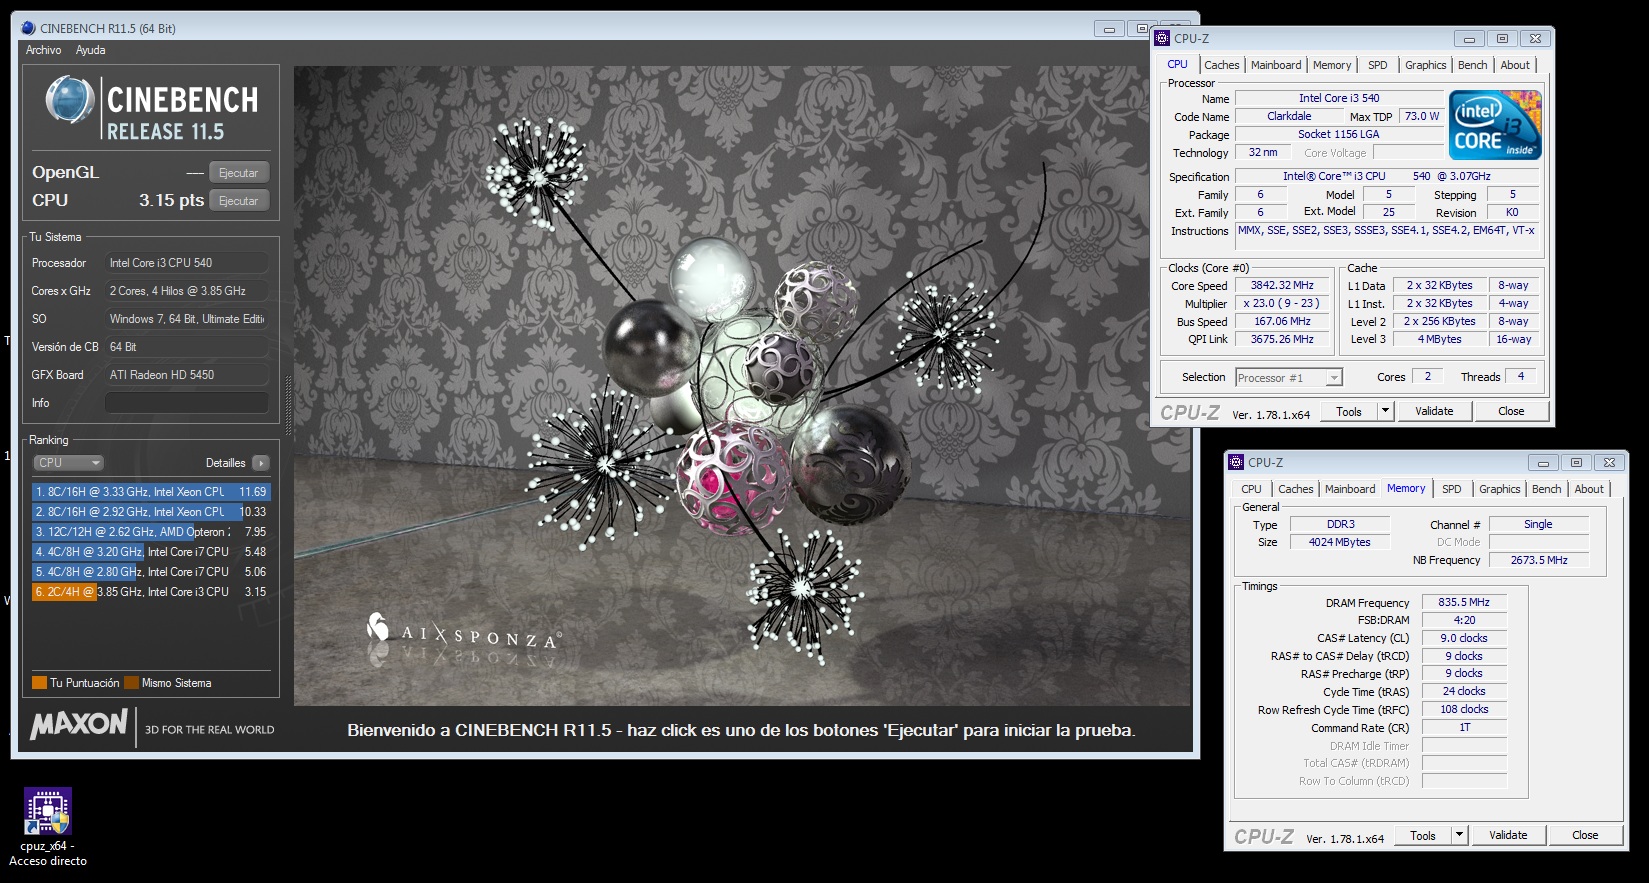This screenshot has width=1649, height=883.
Task: Click the GFX Board value ATI Radeon HD 5450
Action: [187, 375]
